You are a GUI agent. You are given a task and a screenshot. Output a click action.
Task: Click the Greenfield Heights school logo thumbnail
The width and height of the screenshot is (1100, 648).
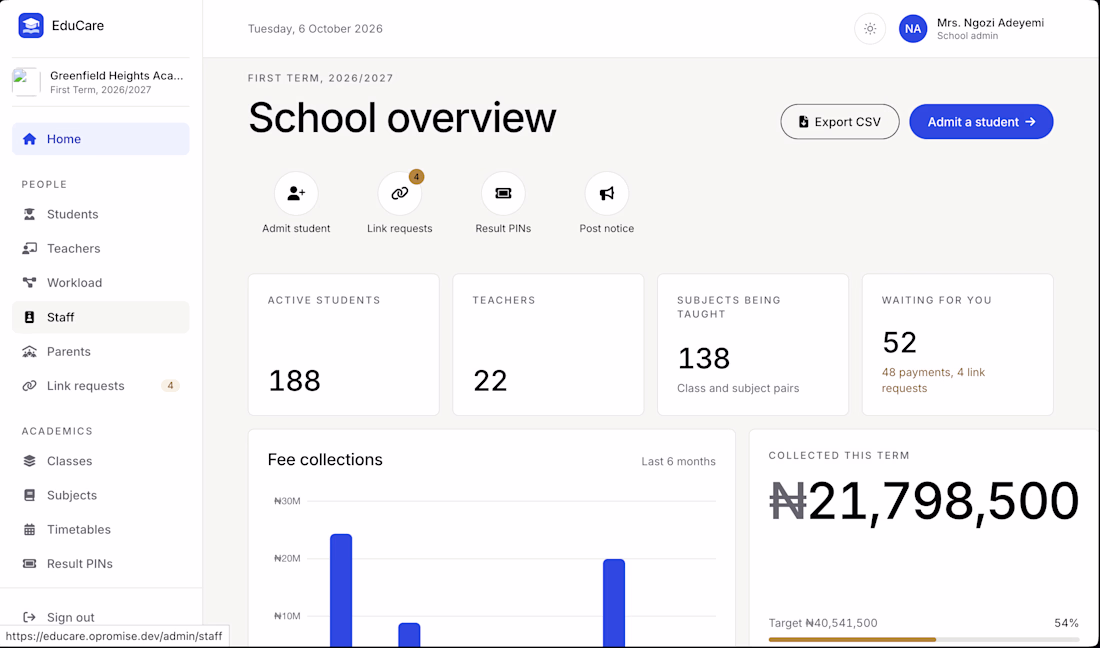coord(26,82)
